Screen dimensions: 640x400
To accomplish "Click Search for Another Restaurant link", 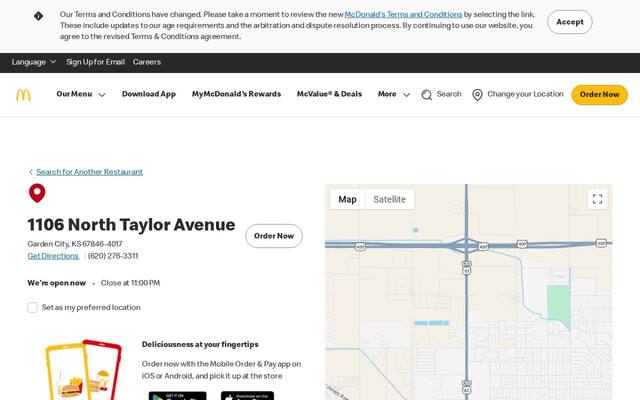I will pyautogui.click(x=89, y=172).
